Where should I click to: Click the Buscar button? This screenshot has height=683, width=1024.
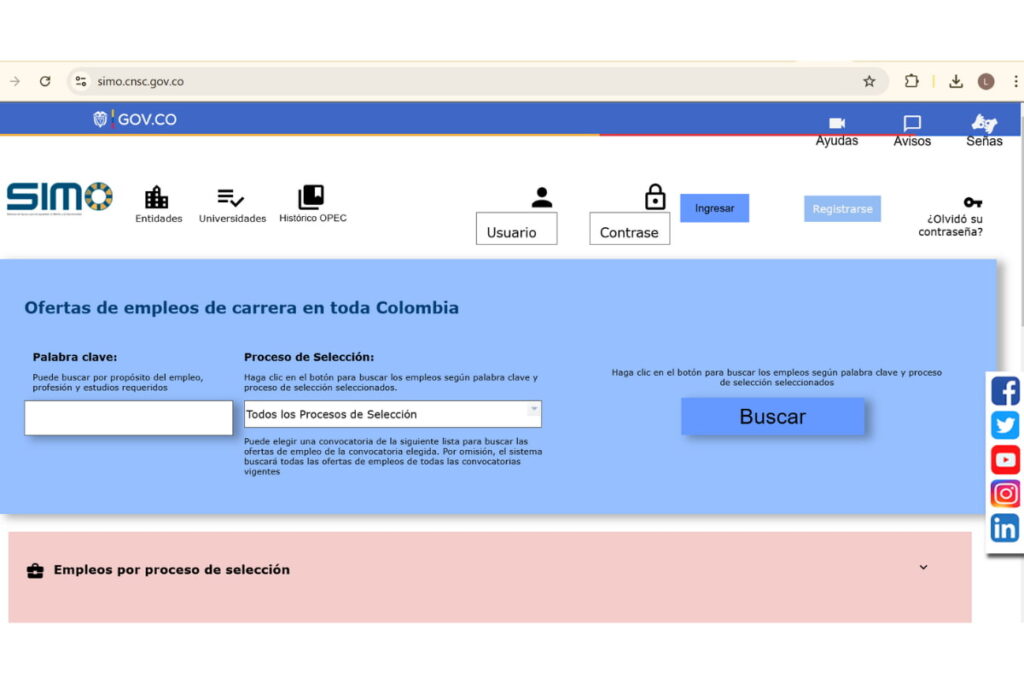772,416
